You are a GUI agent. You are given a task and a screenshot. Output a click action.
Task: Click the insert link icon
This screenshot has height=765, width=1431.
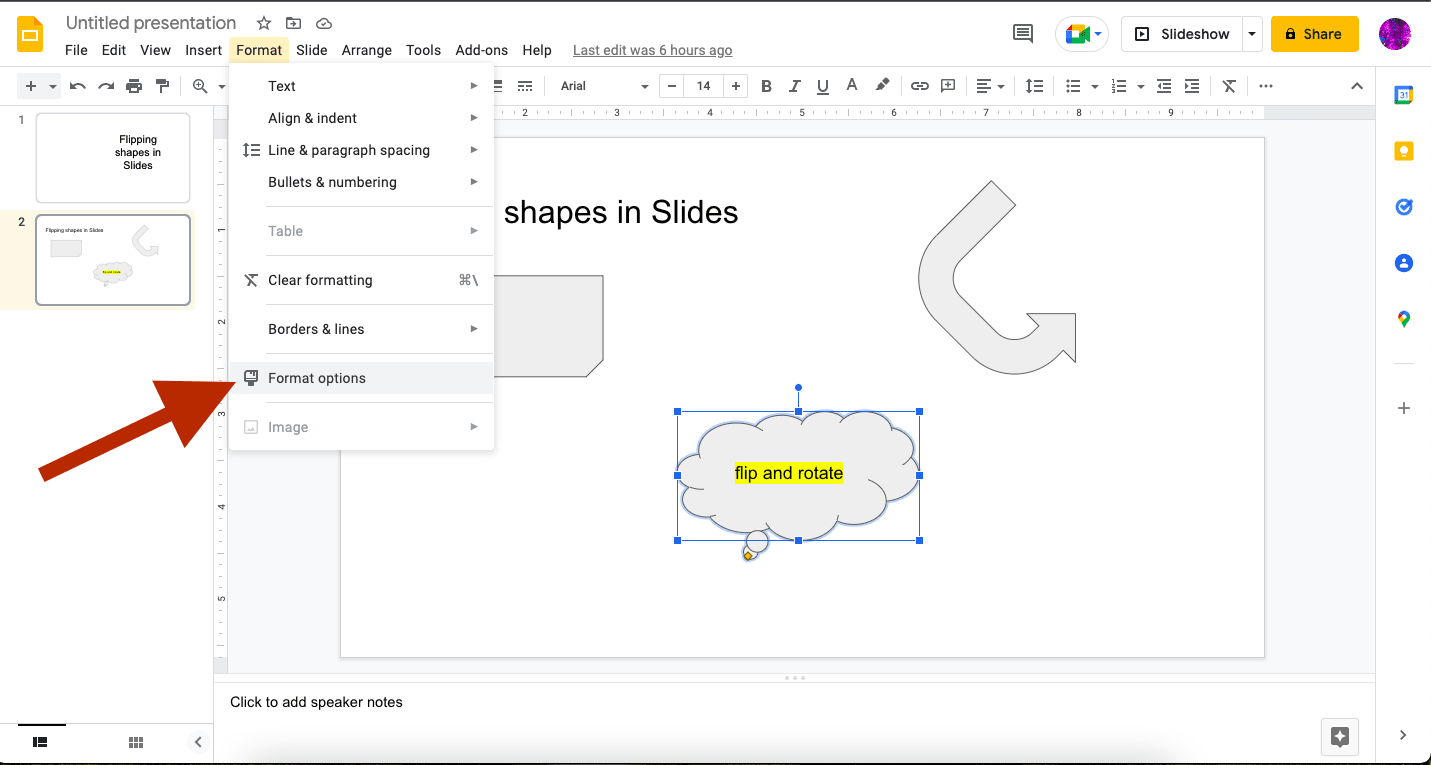[919, 86]
